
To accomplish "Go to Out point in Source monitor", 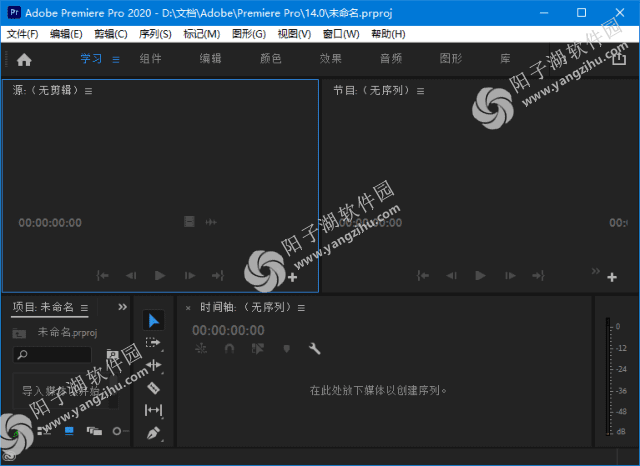I will click(218, 276).
